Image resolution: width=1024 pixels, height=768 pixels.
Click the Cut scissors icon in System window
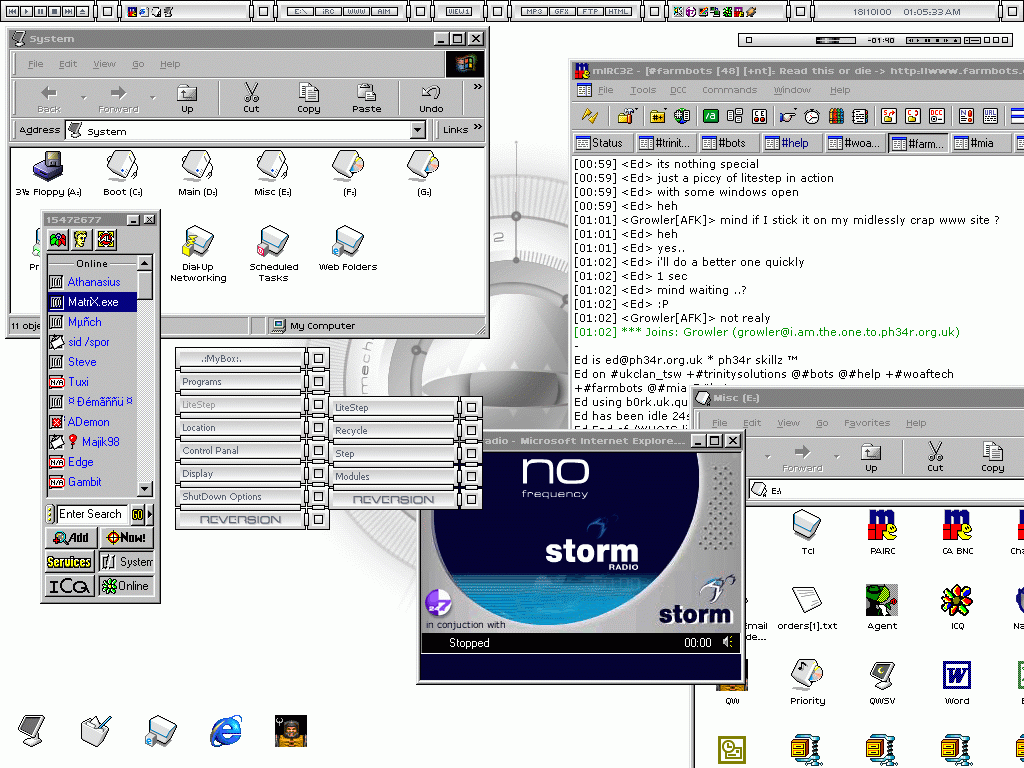(x=251, y=98)
